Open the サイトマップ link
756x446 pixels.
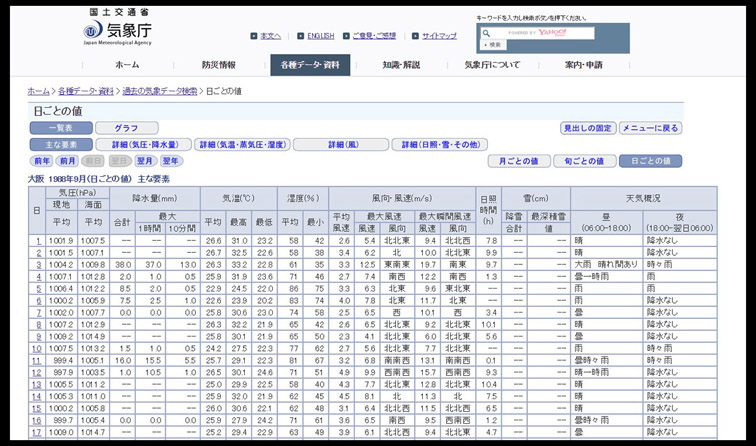coord(439,36)
